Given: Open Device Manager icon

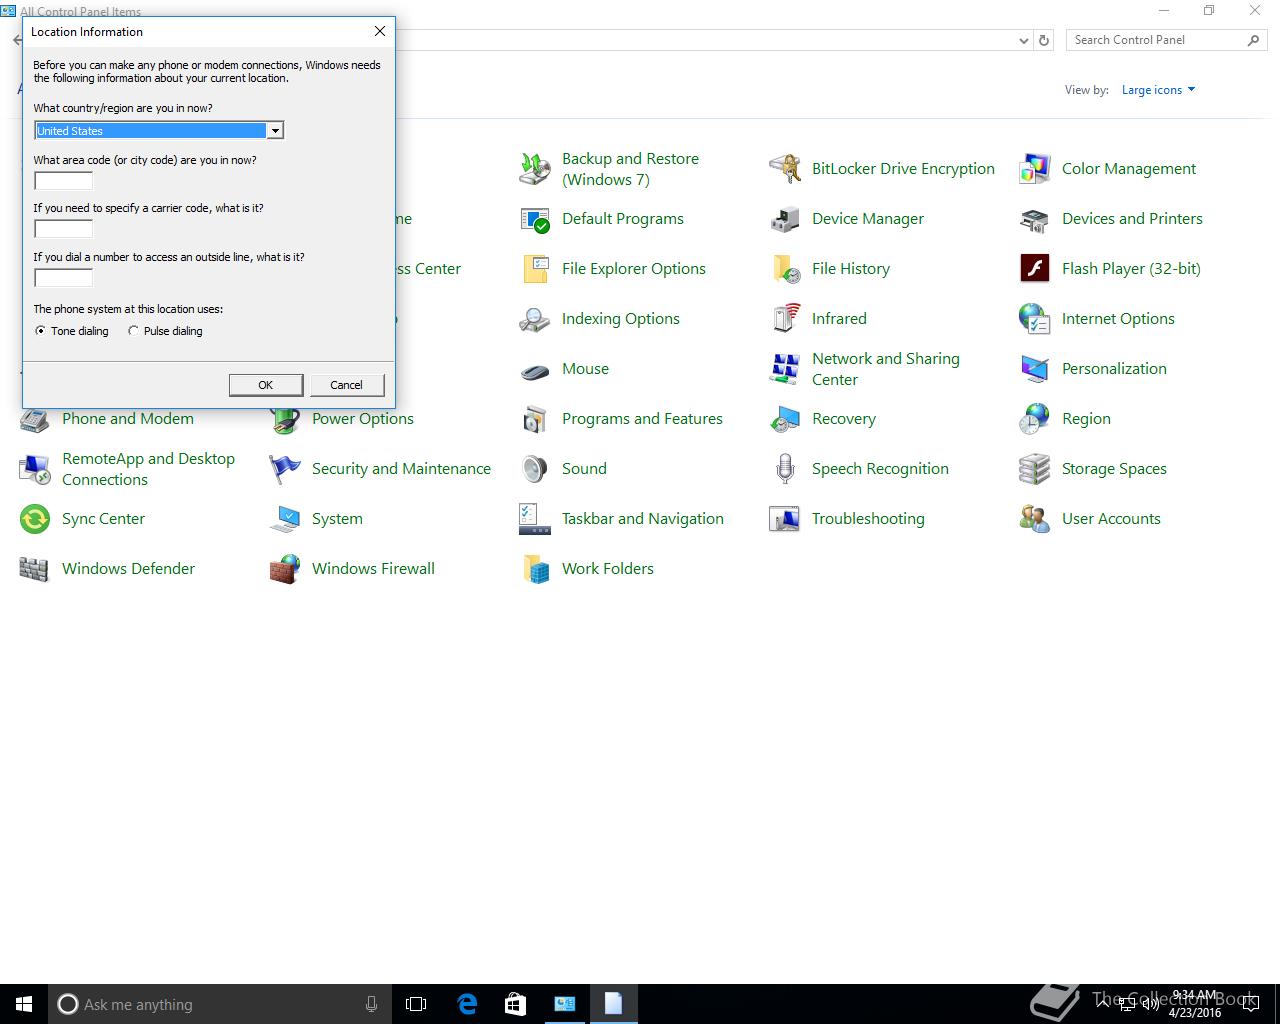Looking at the screenshot, I should (x=785, y=219).
